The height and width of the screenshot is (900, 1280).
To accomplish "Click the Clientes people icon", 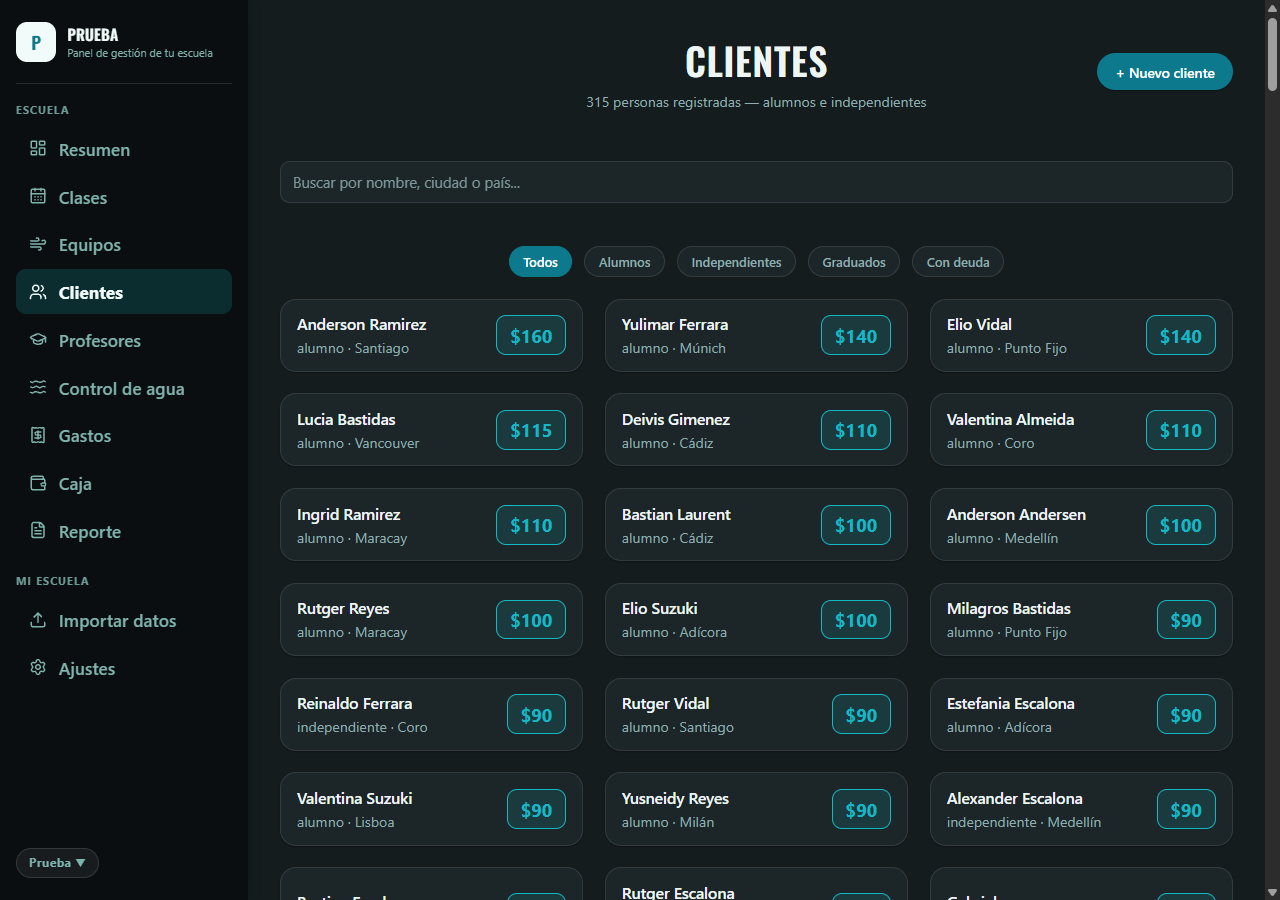I will pyautogui.click(x=38, y=292).
